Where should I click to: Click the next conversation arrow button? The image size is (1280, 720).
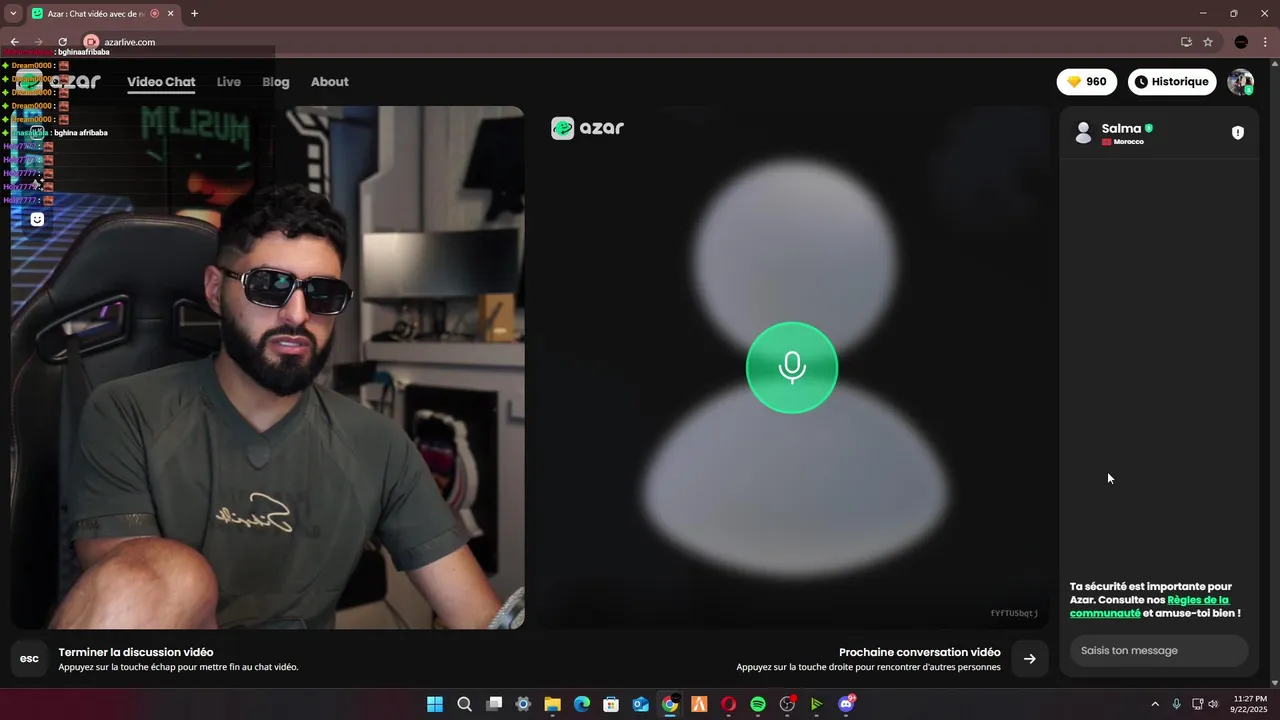[1030, 659]
